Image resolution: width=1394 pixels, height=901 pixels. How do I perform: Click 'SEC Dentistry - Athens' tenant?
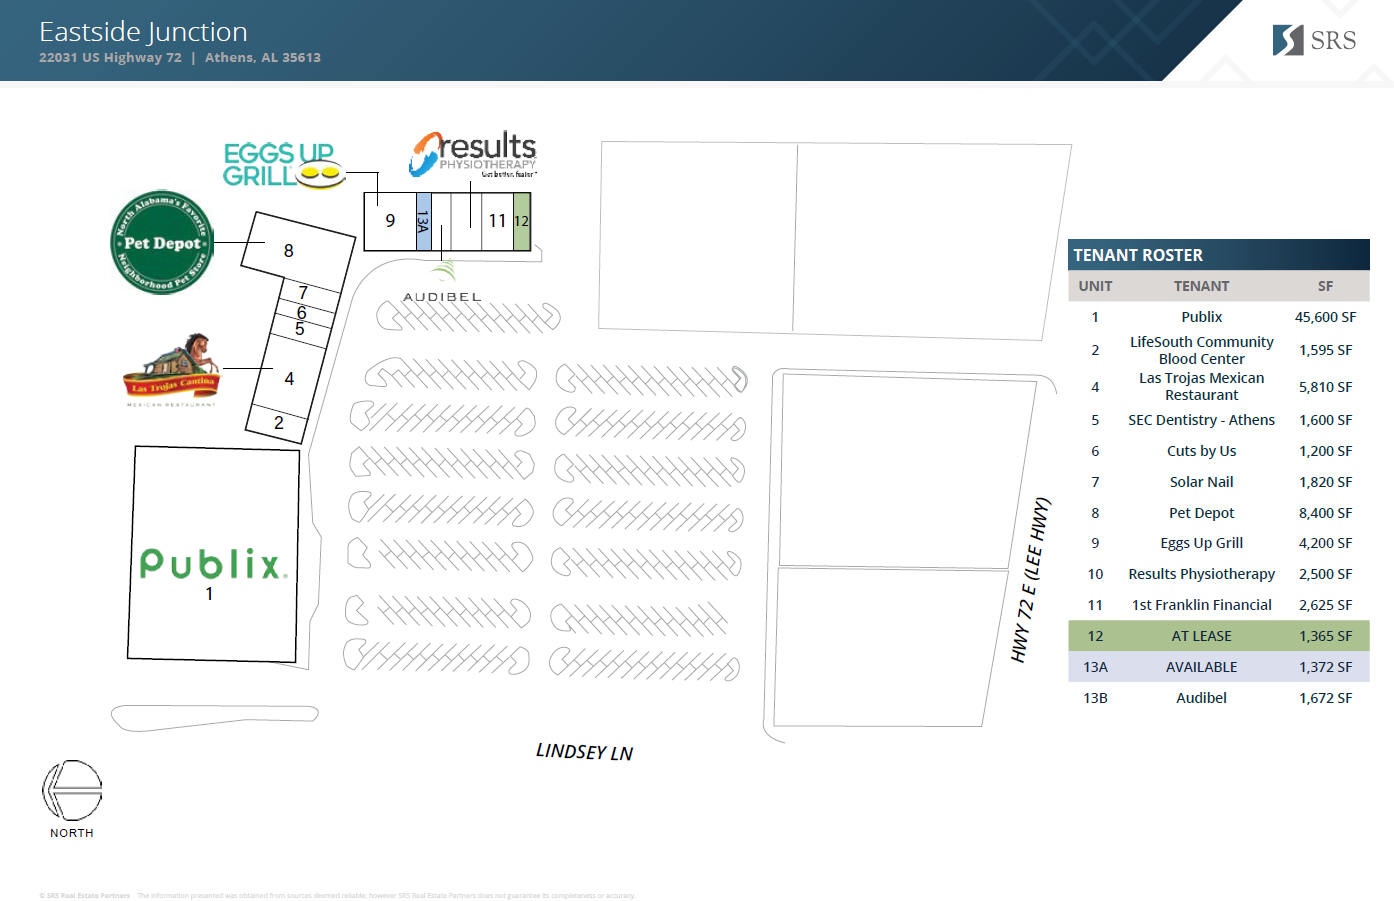point(1201,420)
